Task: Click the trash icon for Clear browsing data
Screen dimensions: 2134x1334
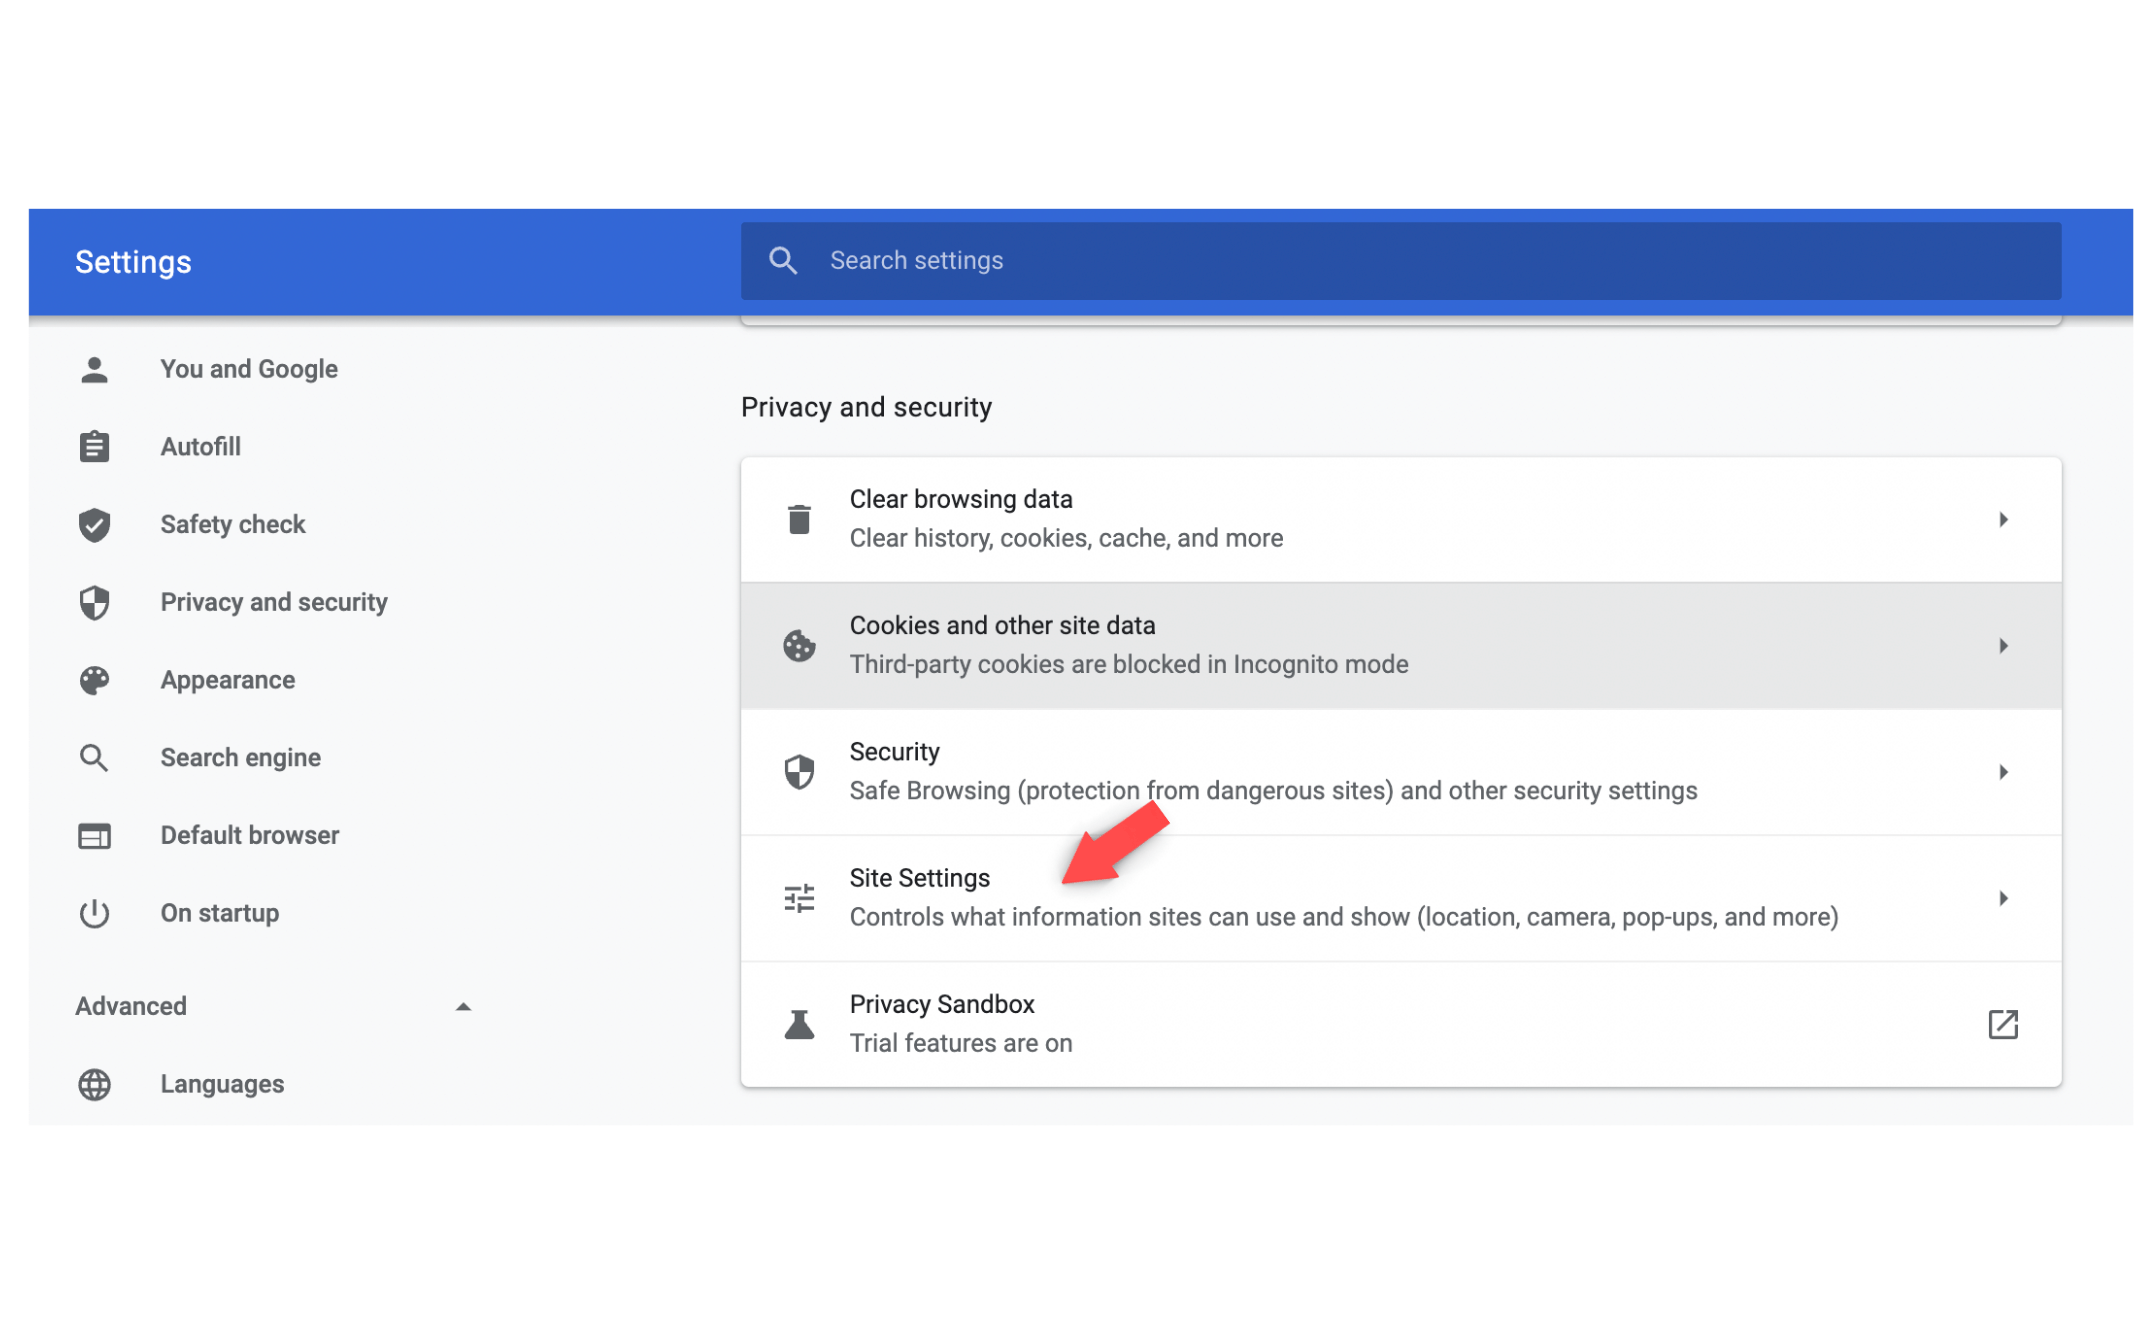Action: pos(798,519)
